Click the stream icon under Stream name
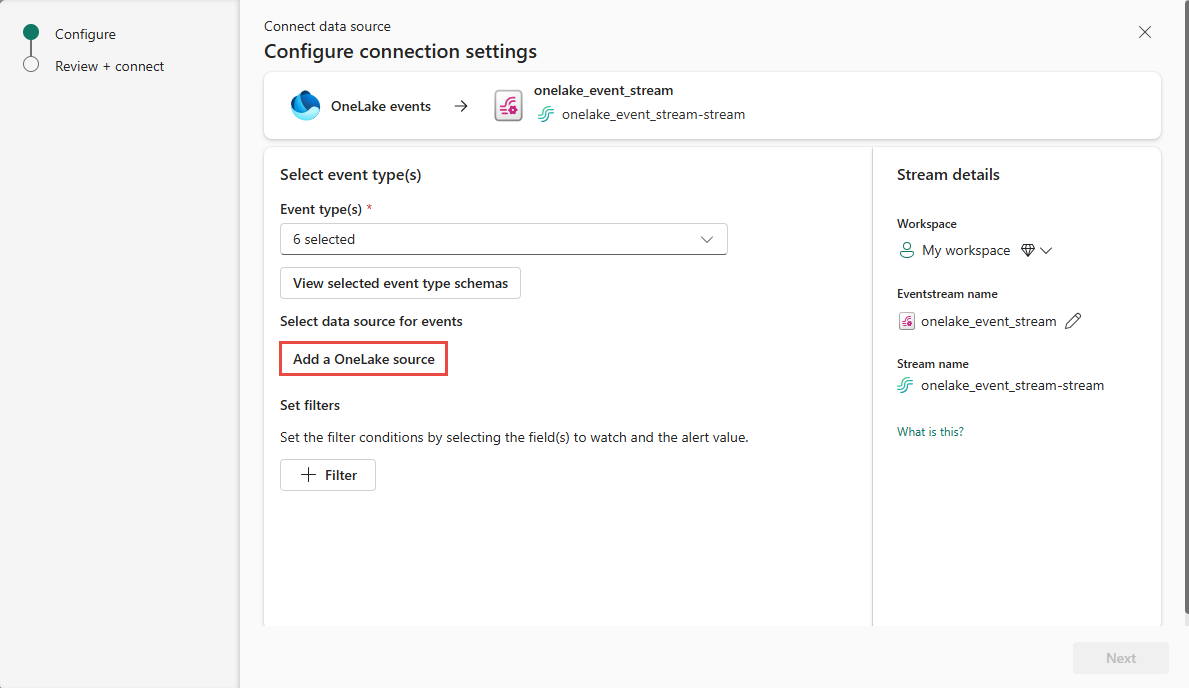Screen dimensions: 1189x688 click(x=906, y=385)
